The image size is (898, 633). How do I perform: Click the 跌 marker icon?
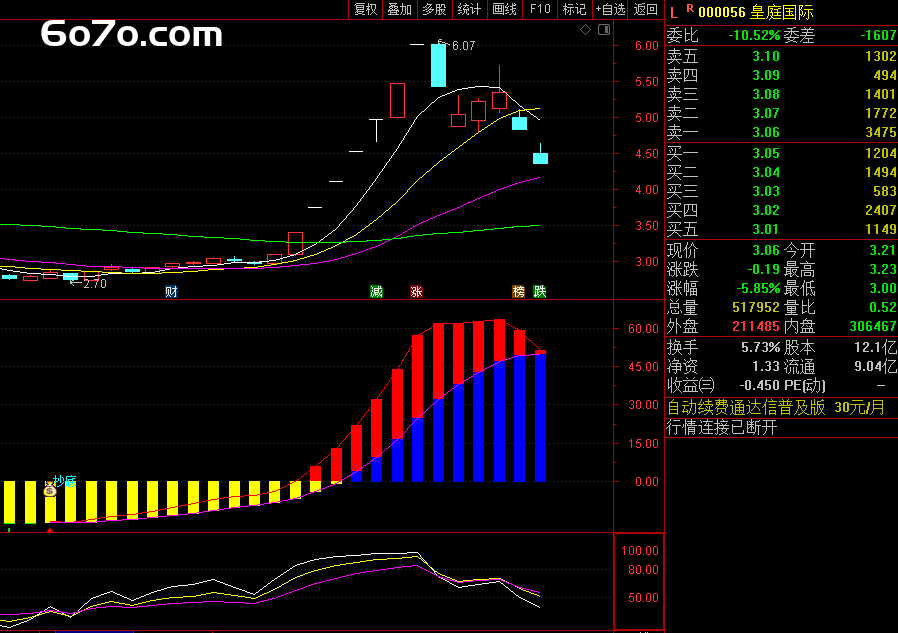click(539, 292)
